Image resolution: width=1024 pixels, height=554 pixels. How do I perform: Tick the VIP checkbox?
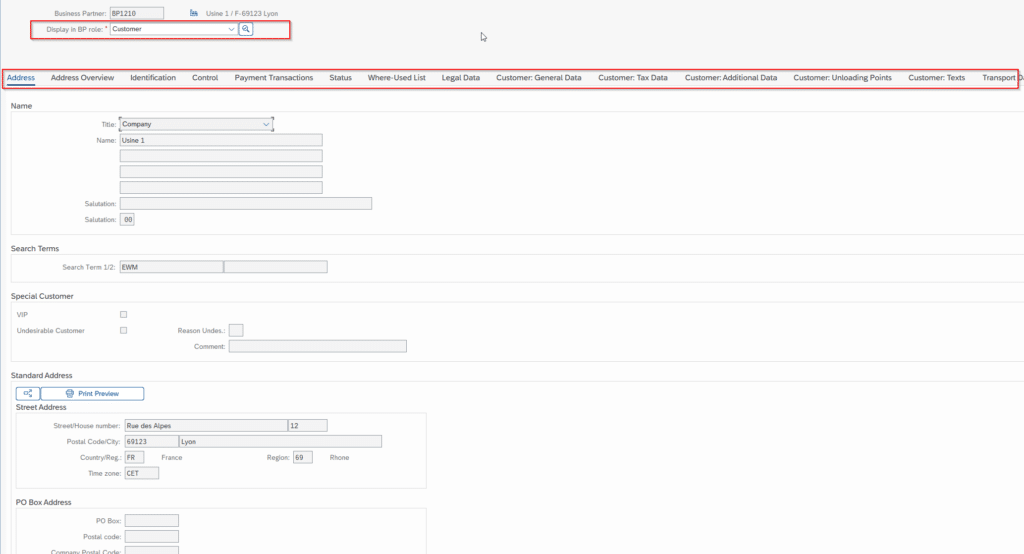coord(123,314)
